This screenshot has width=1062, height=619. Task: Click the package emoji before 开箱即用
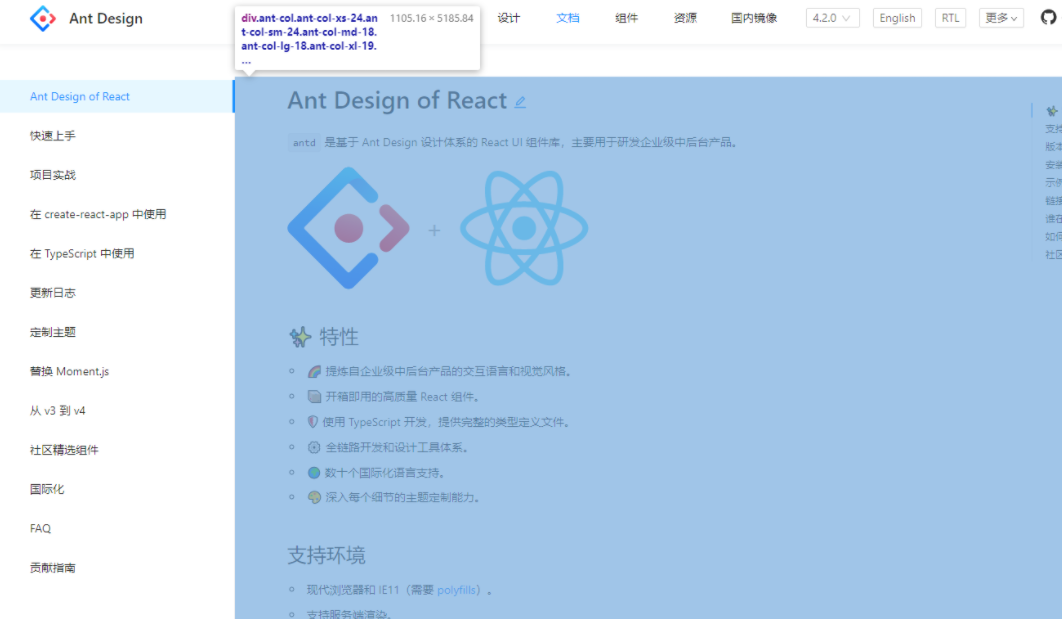[314, 396]
